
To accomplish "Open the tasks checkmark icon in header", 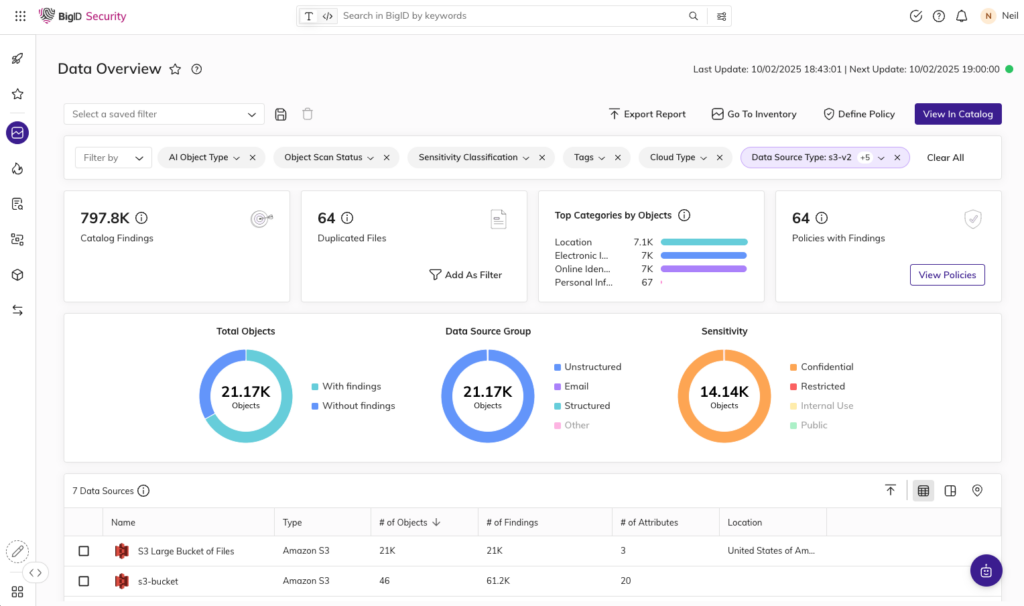I will coord(916,16).
